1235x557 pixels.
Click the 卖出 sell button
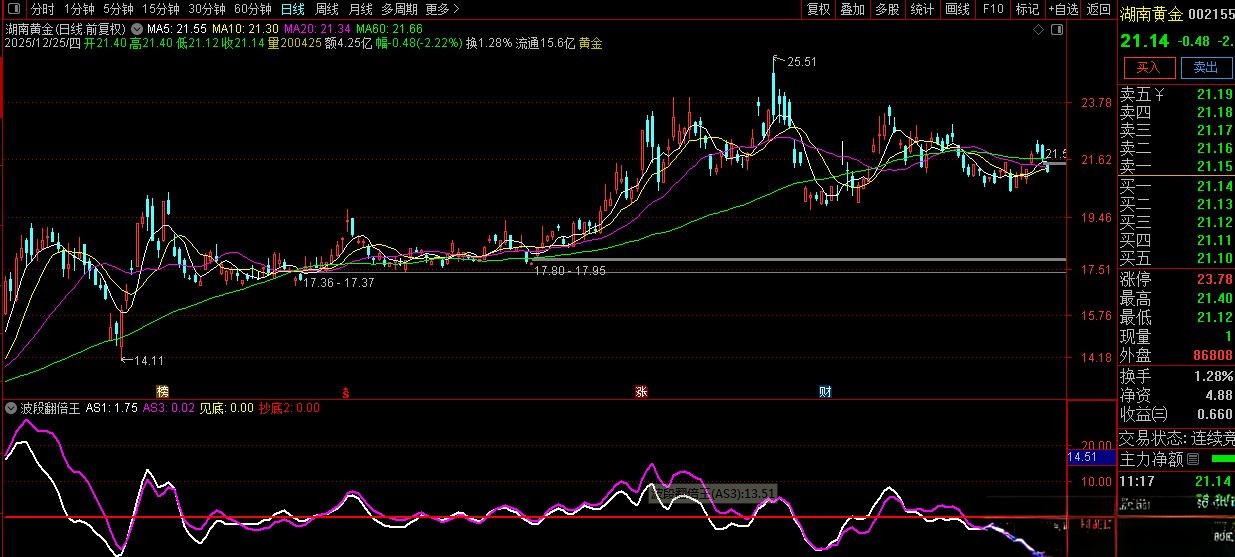[1206, 68]
